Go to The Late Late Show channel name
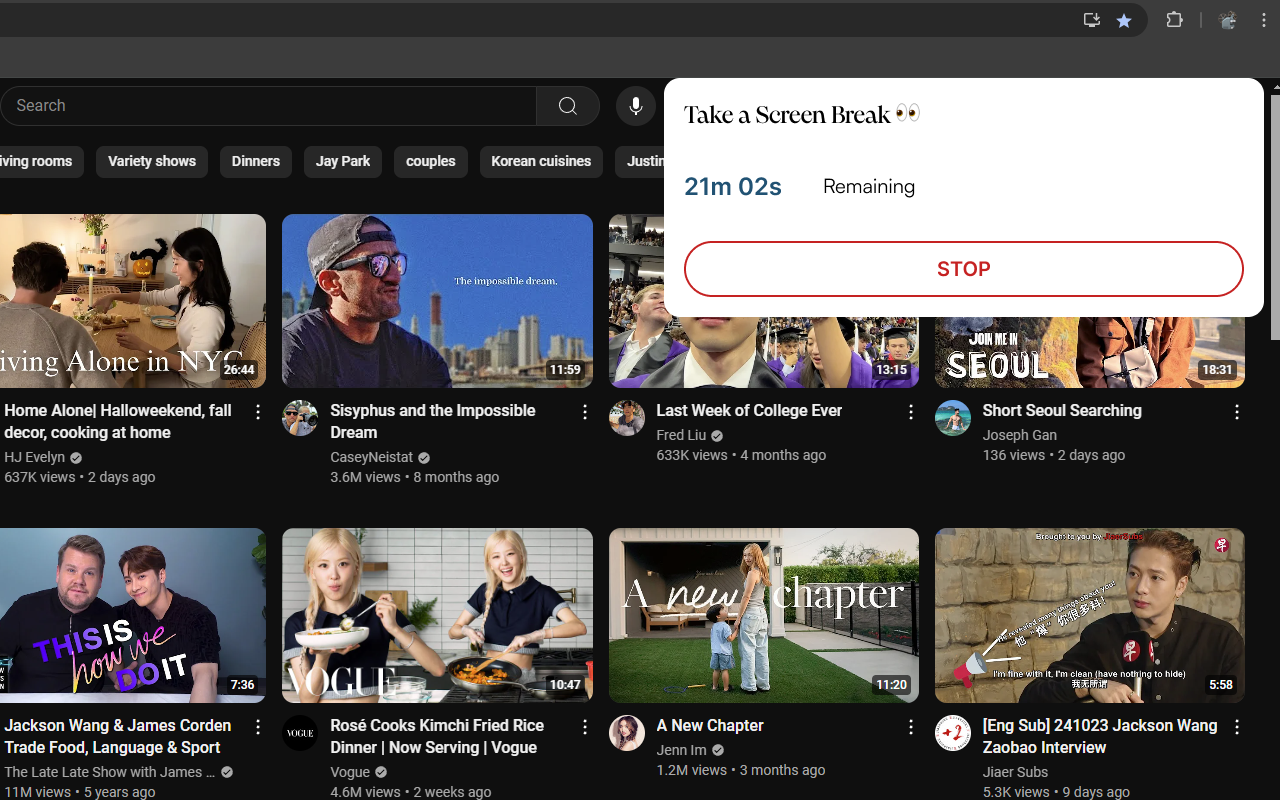The image size is (1280, 800). point(110,772)
